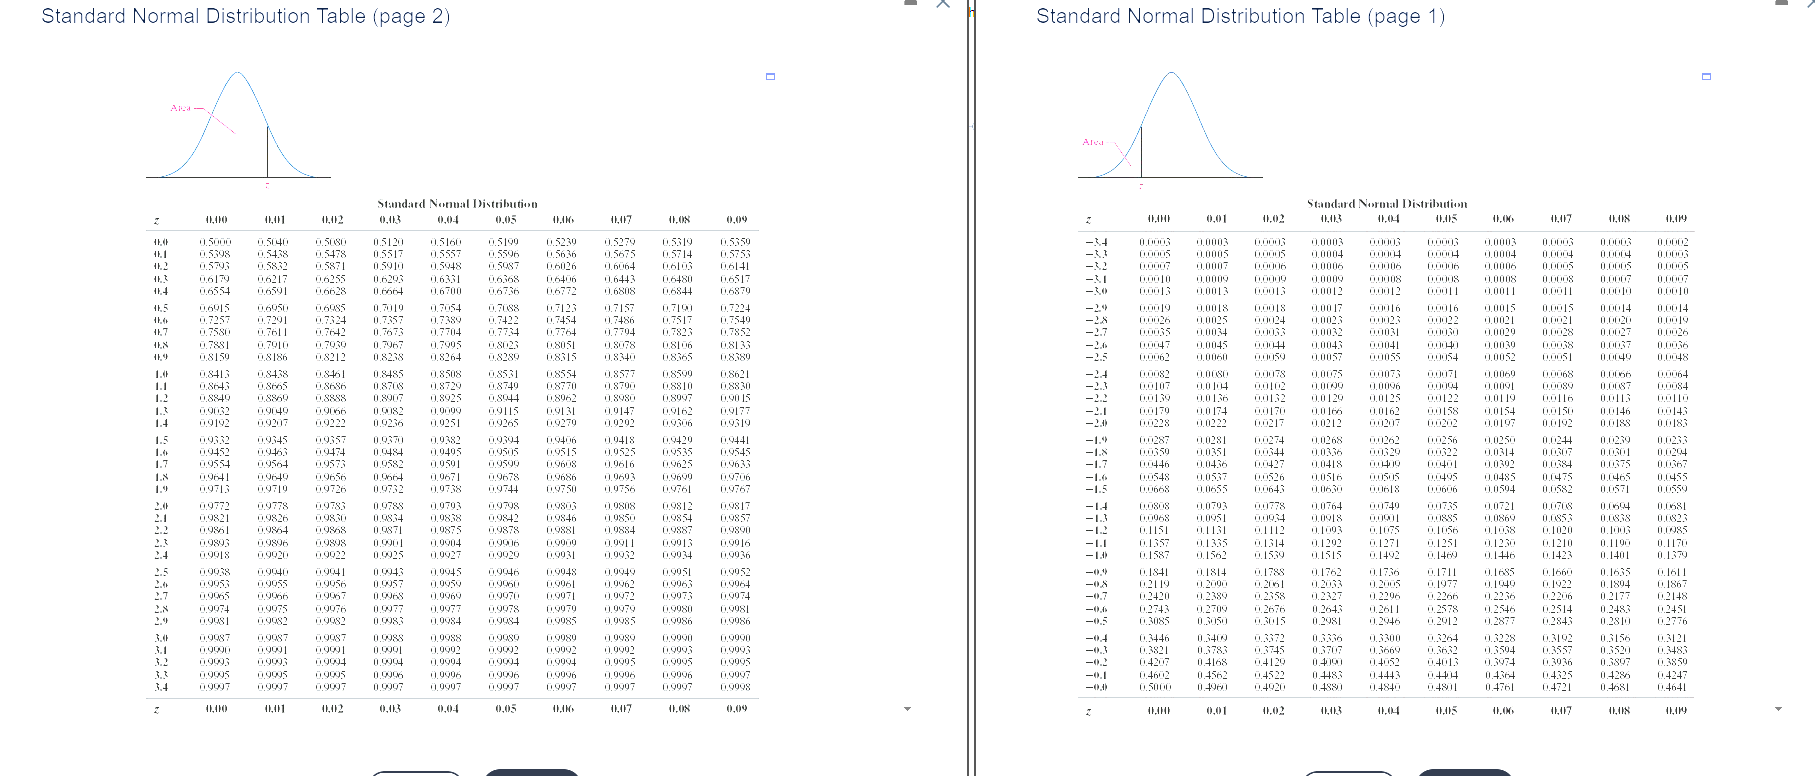Click value 0.0228 in page 1 table

pyautogui.click(x=1157, y=423)
